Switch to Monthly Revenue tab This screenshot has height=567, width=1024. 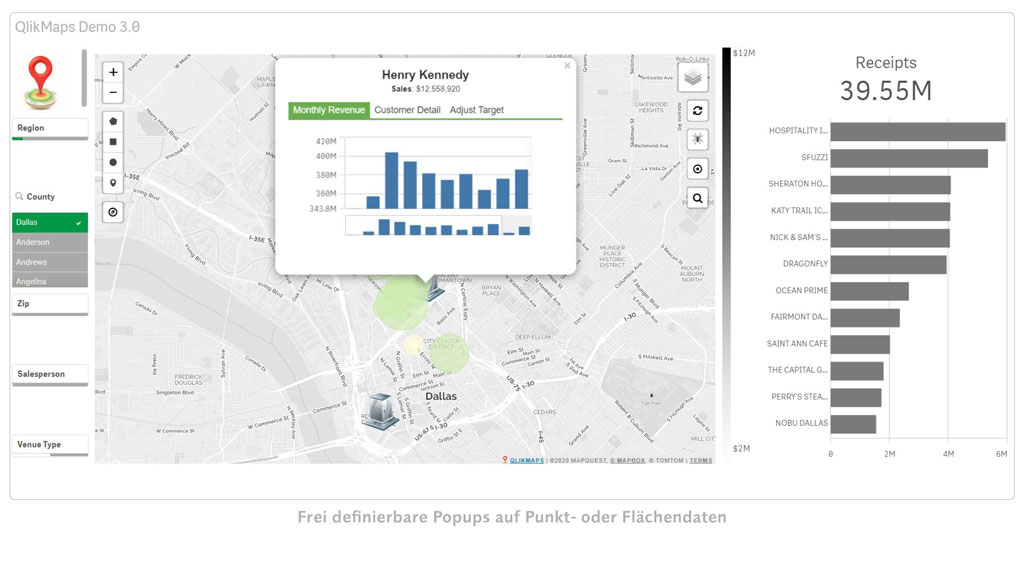(x=329, y=110)
